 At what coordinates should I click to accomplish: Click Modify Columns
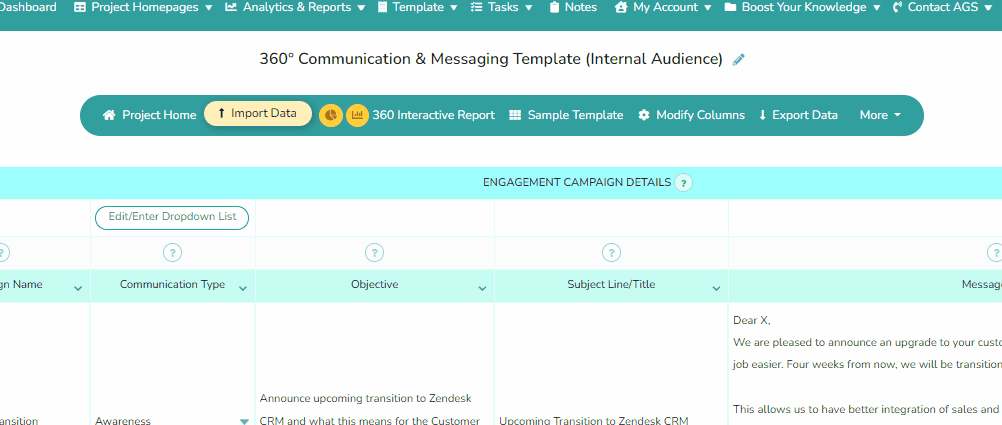691,115
